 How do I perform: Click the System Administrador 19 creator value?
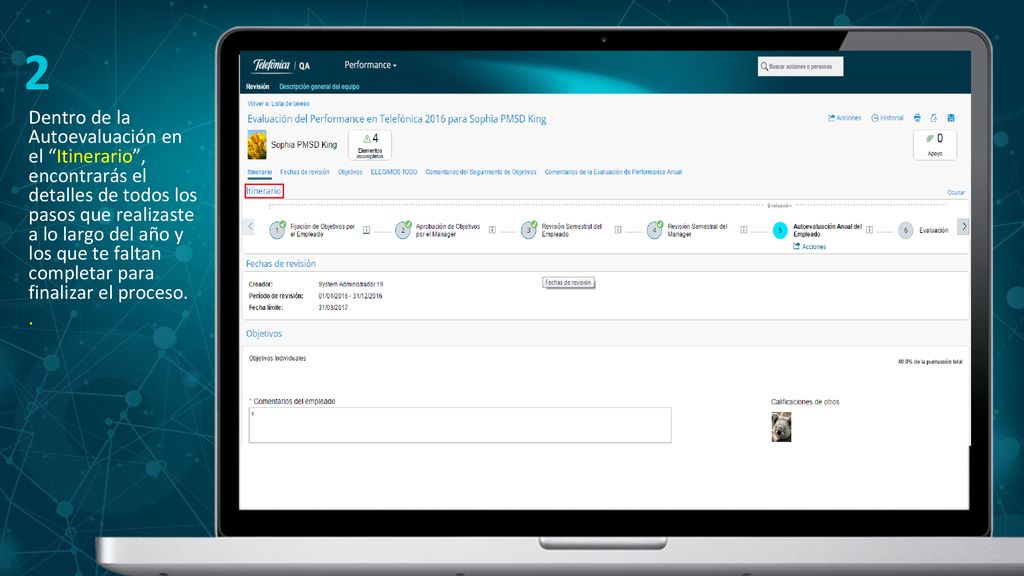tap(351, 284)
